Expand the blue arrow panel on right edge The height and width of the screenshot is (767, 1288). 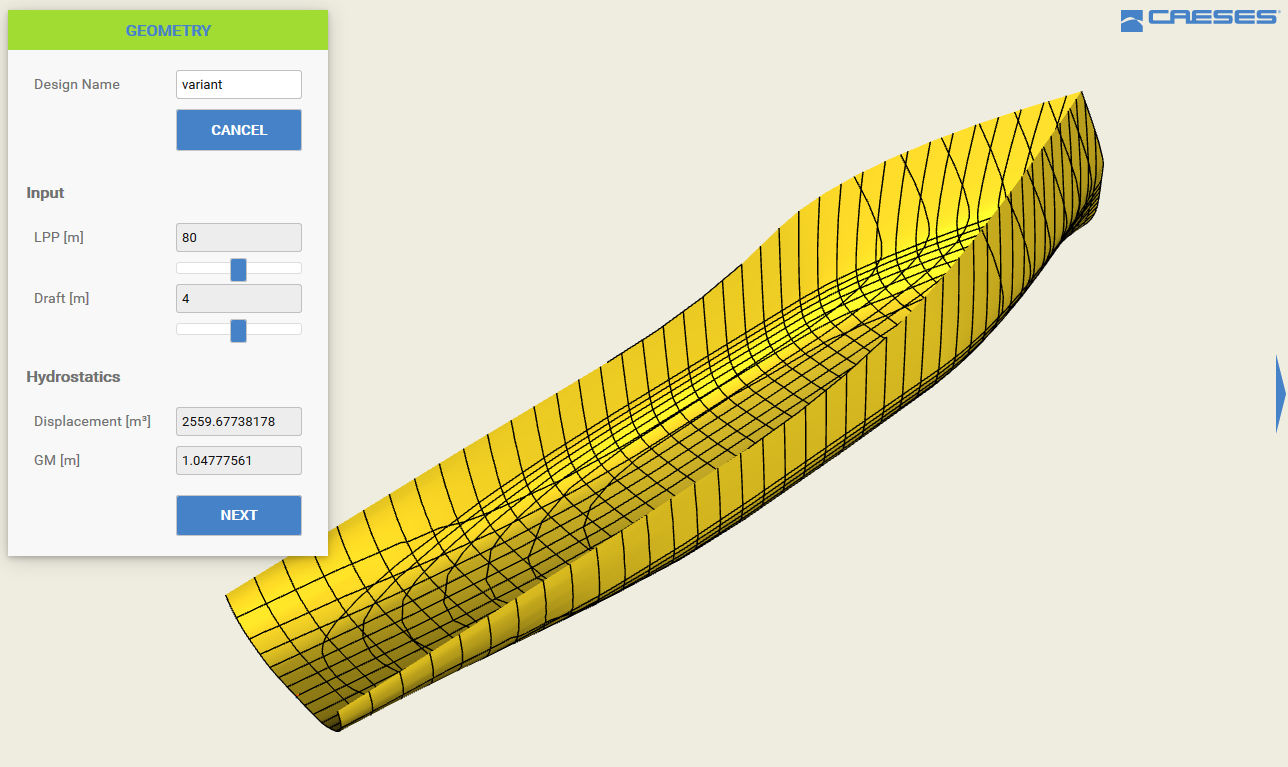click(1281, 394)
